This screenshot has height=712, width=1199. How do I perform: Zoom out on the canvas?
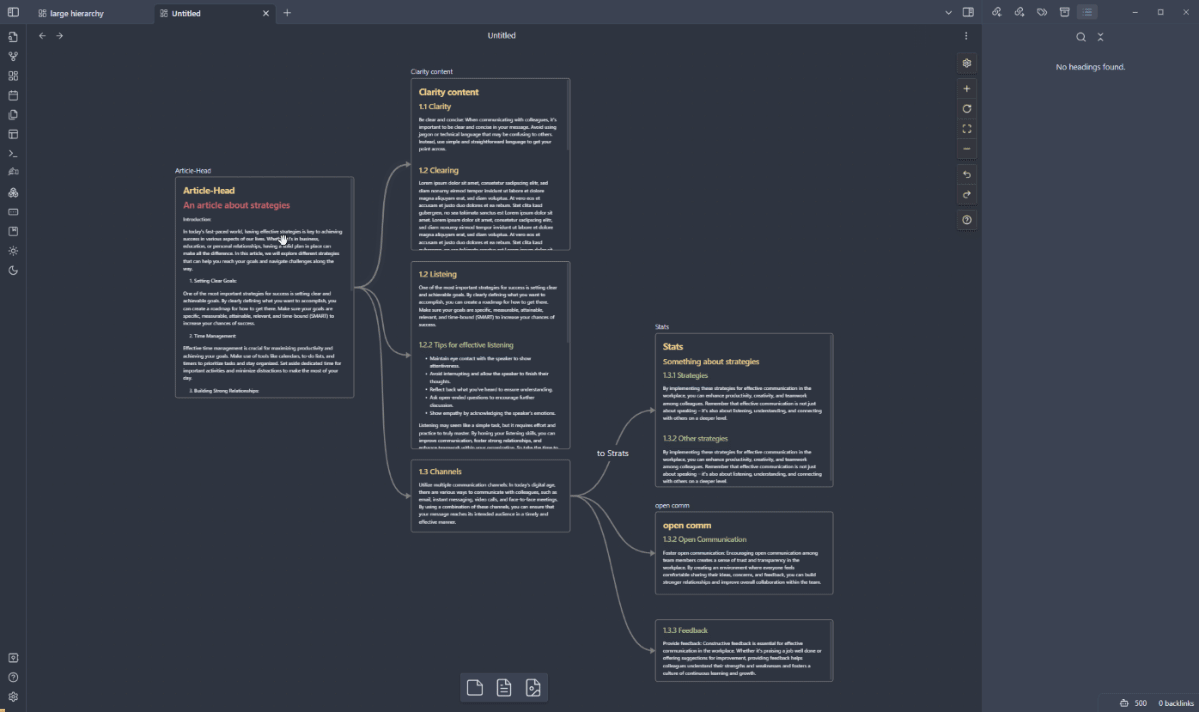click(x=967, y=149)
